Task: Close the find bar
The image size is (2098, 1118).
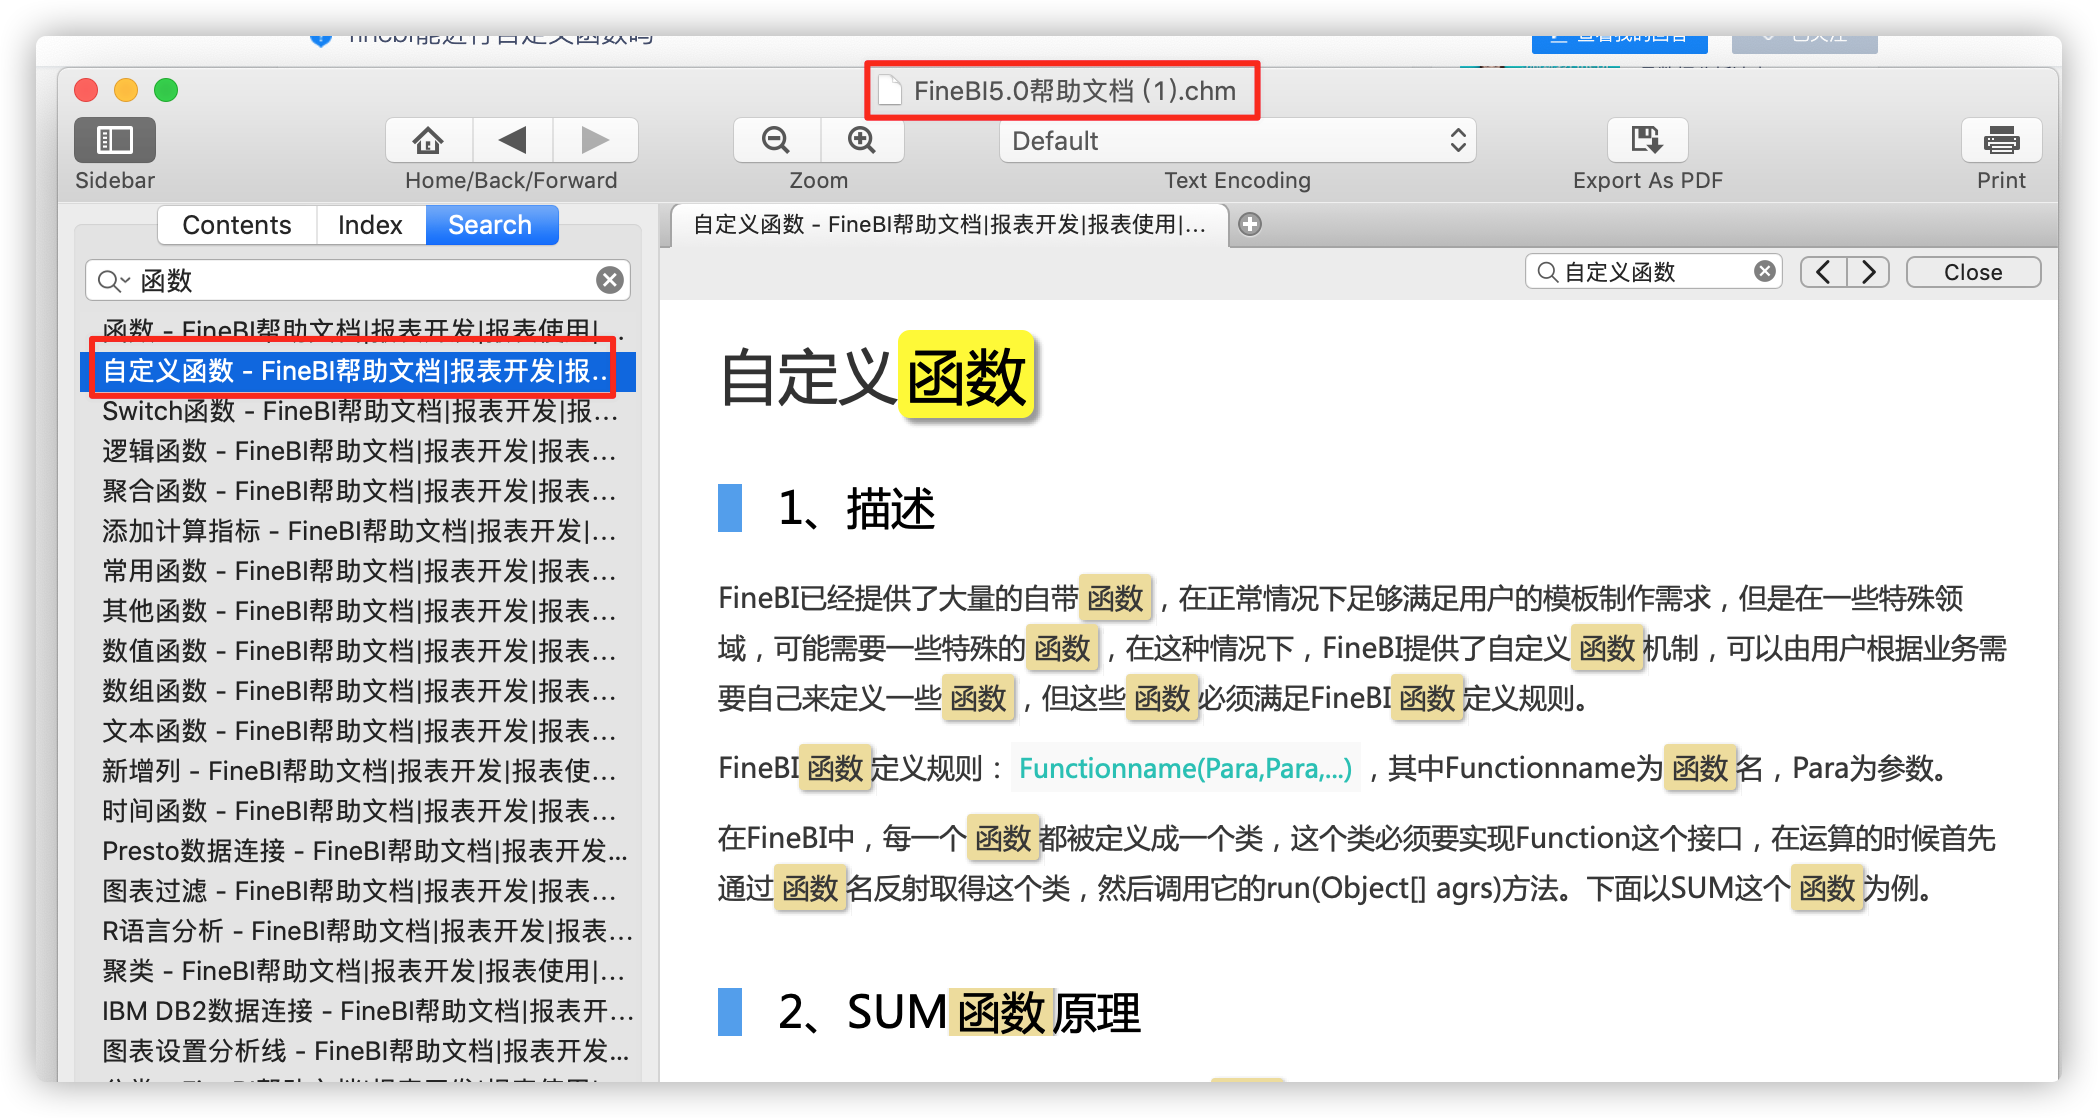Action: (x=1973, y=272)
